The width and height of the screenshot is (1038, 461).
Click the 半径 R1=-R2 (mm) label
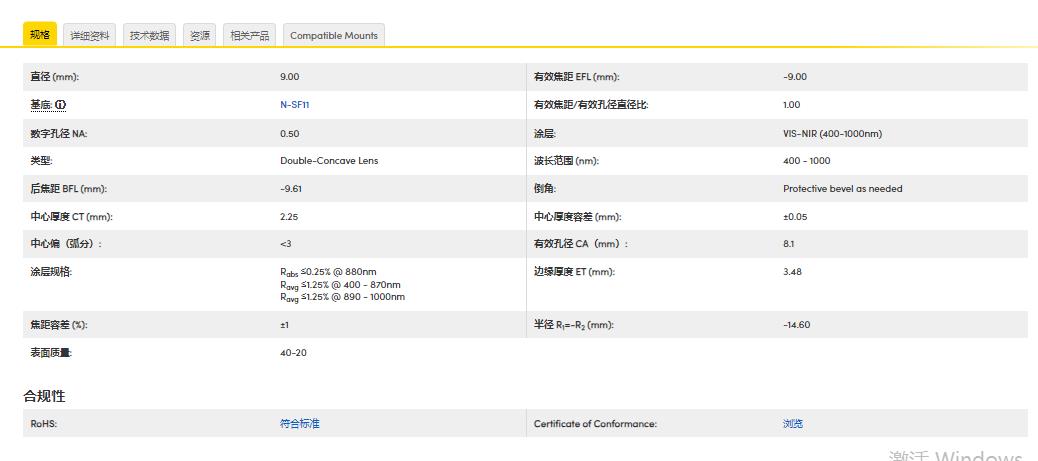pos(573,325)
